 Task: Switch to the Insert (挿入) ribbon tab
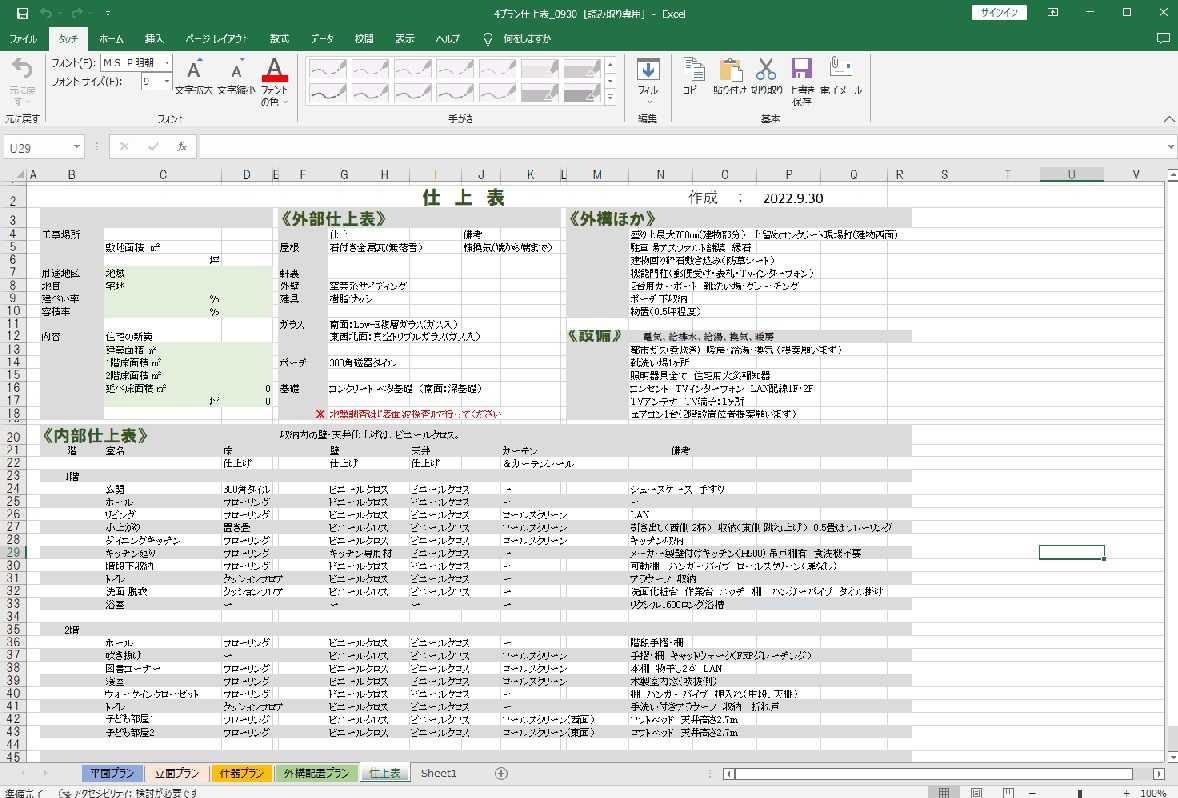point(154,38)
